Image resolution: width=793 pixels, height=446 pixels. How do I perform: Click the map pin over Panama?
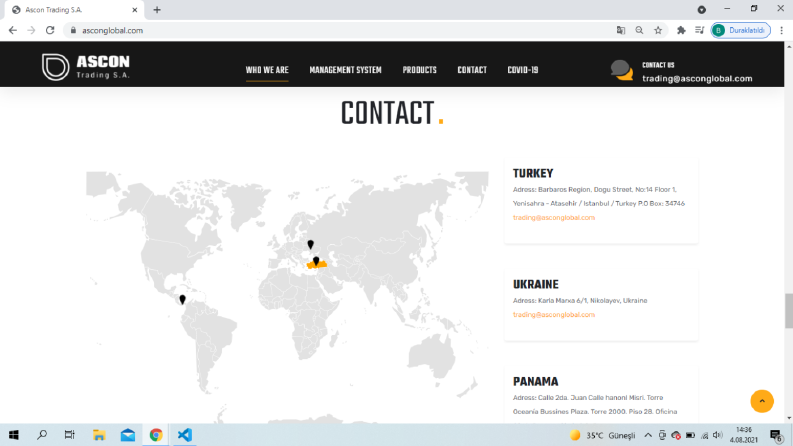(x=183, y=299)
